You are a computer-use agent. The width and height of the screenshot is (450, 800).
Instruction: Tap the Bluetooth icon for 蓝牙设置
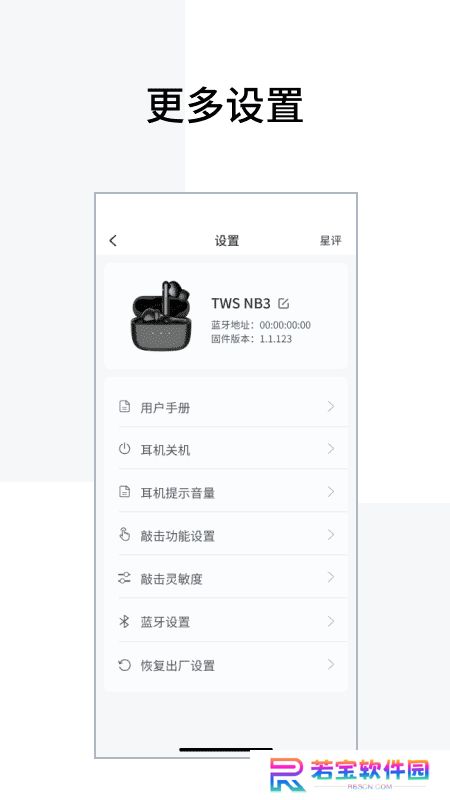pos(124,621)
